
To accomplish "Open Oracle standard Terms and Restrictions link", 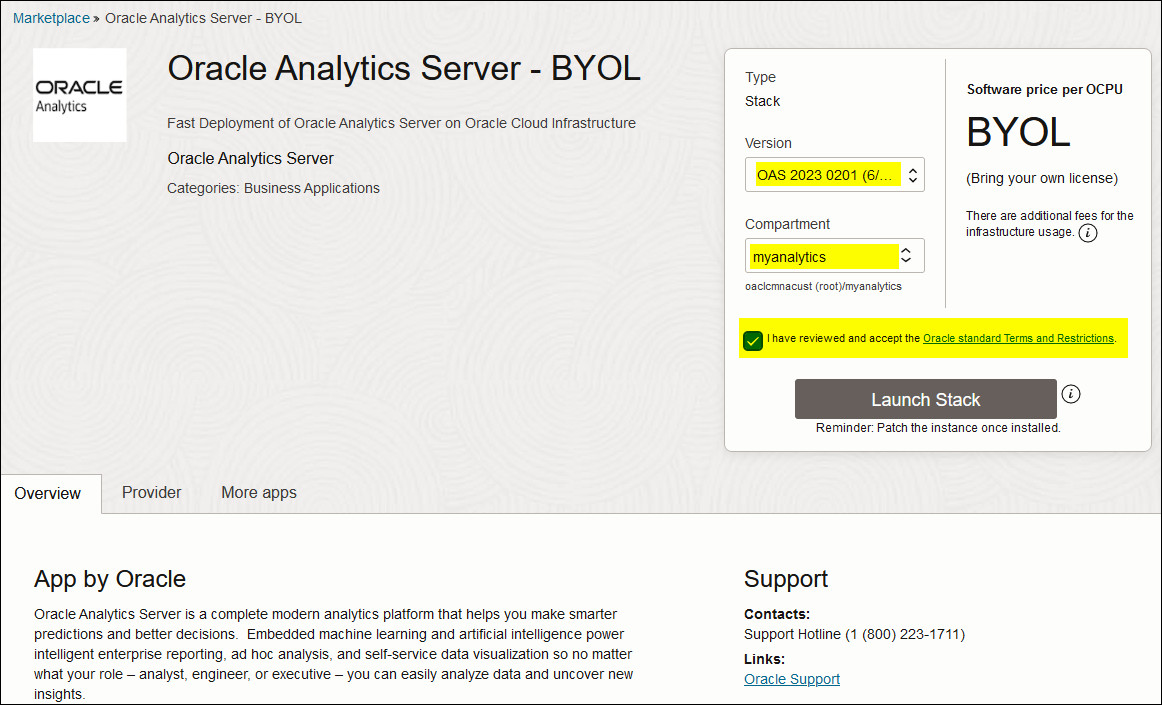I will coord(1018,338).
